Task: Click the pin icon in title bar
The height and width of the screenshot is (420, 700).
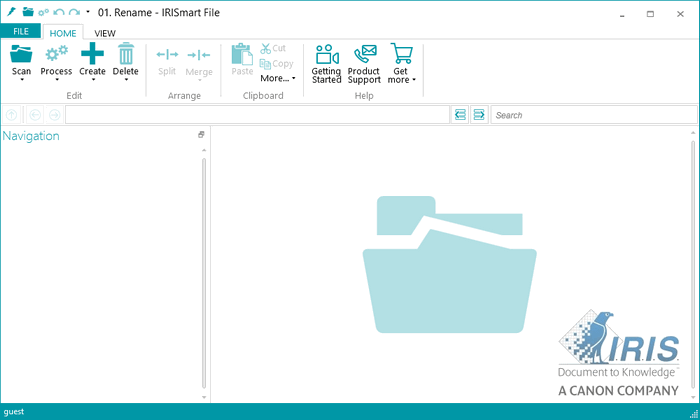Action: (10, 12)
